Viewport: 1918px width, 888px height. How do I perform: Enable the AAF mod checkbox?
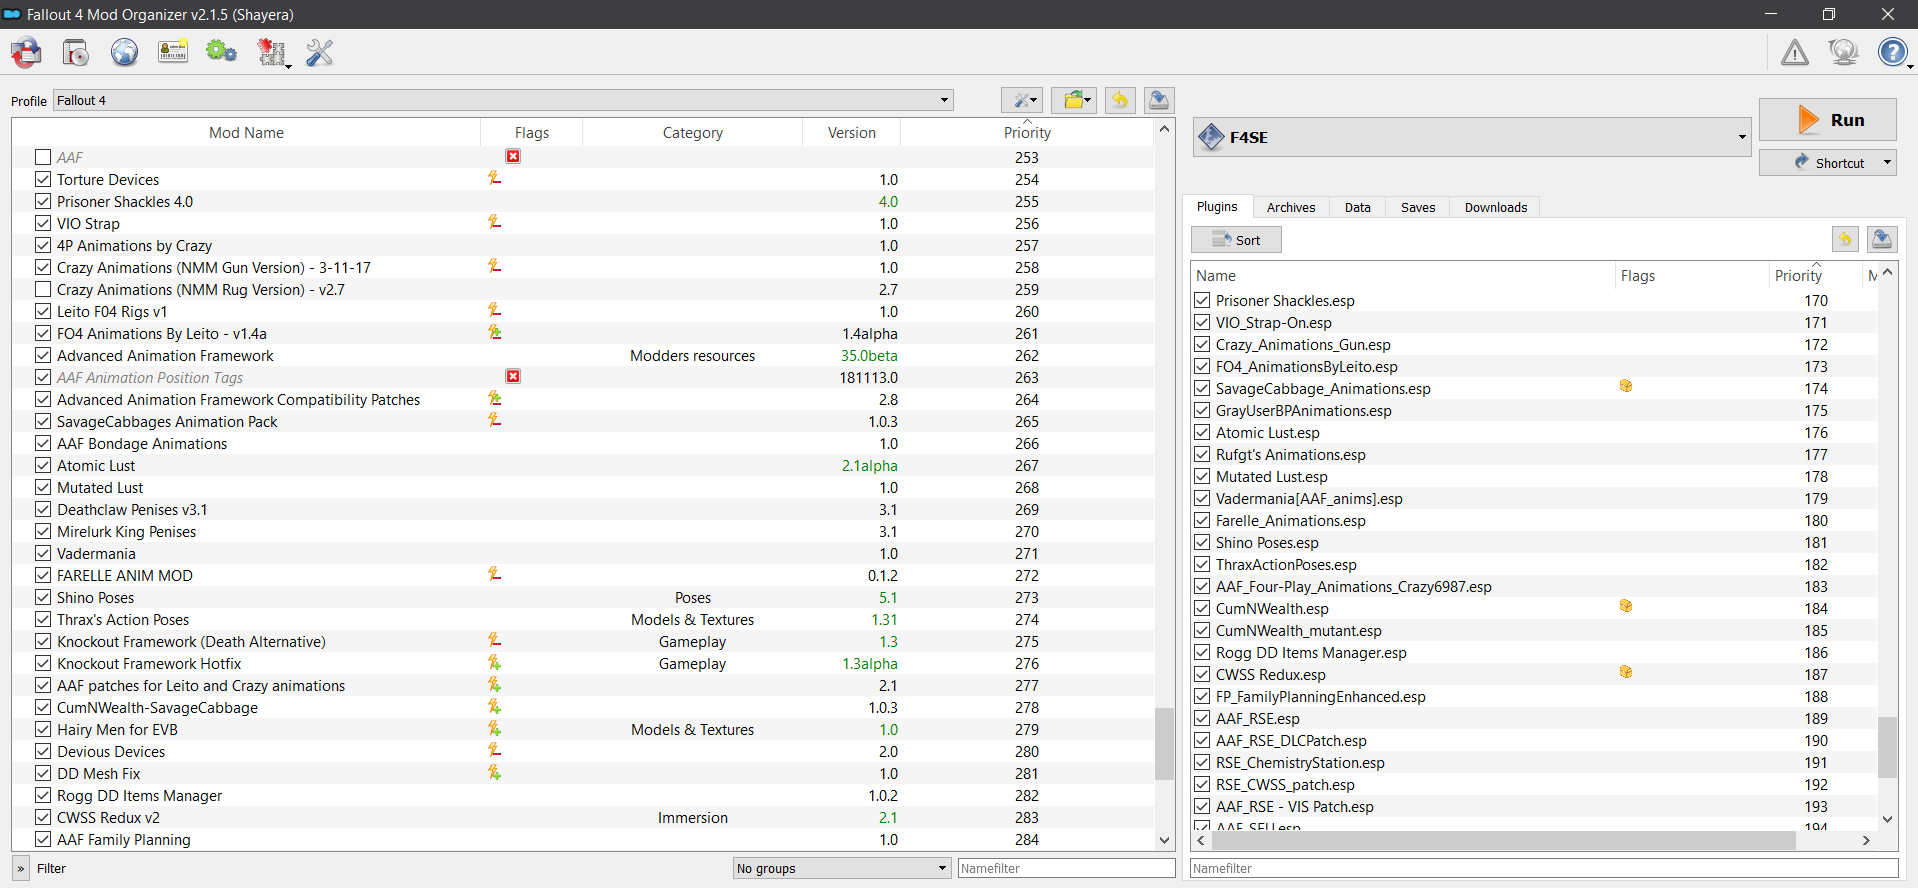[x=43, y=157]
